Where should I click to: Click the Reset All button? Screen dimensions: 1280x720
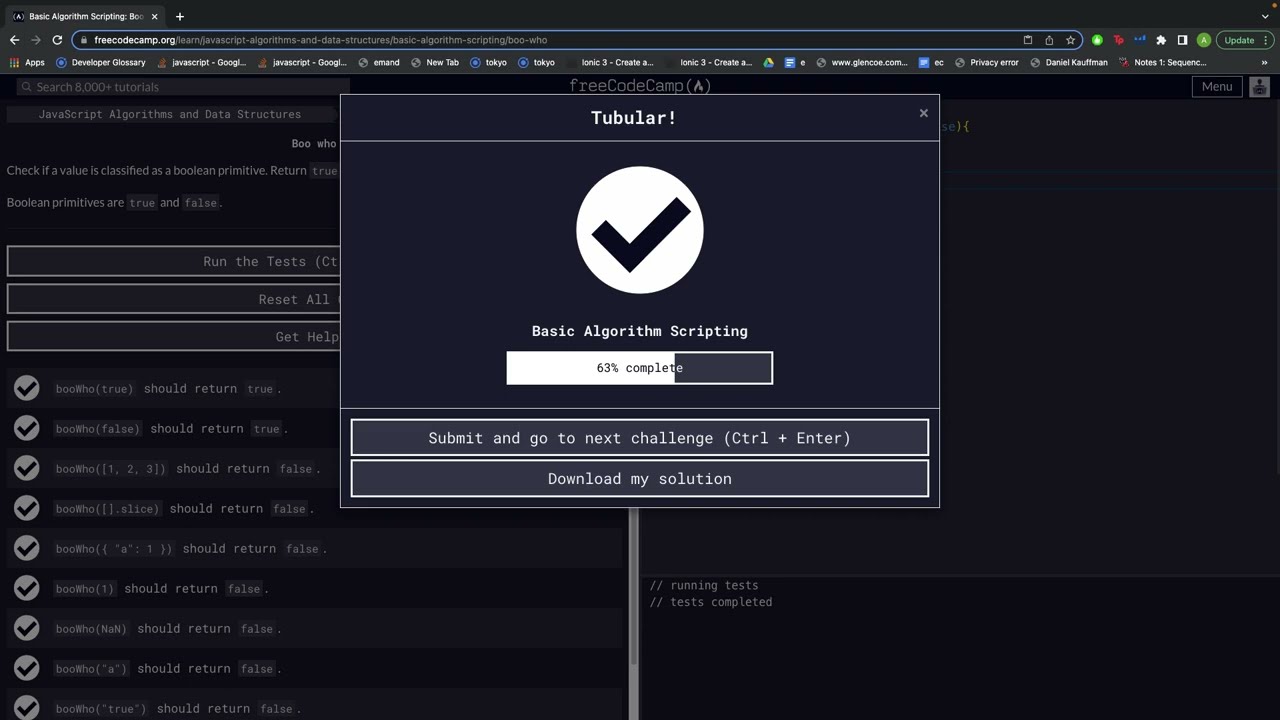tap(174, 299)
